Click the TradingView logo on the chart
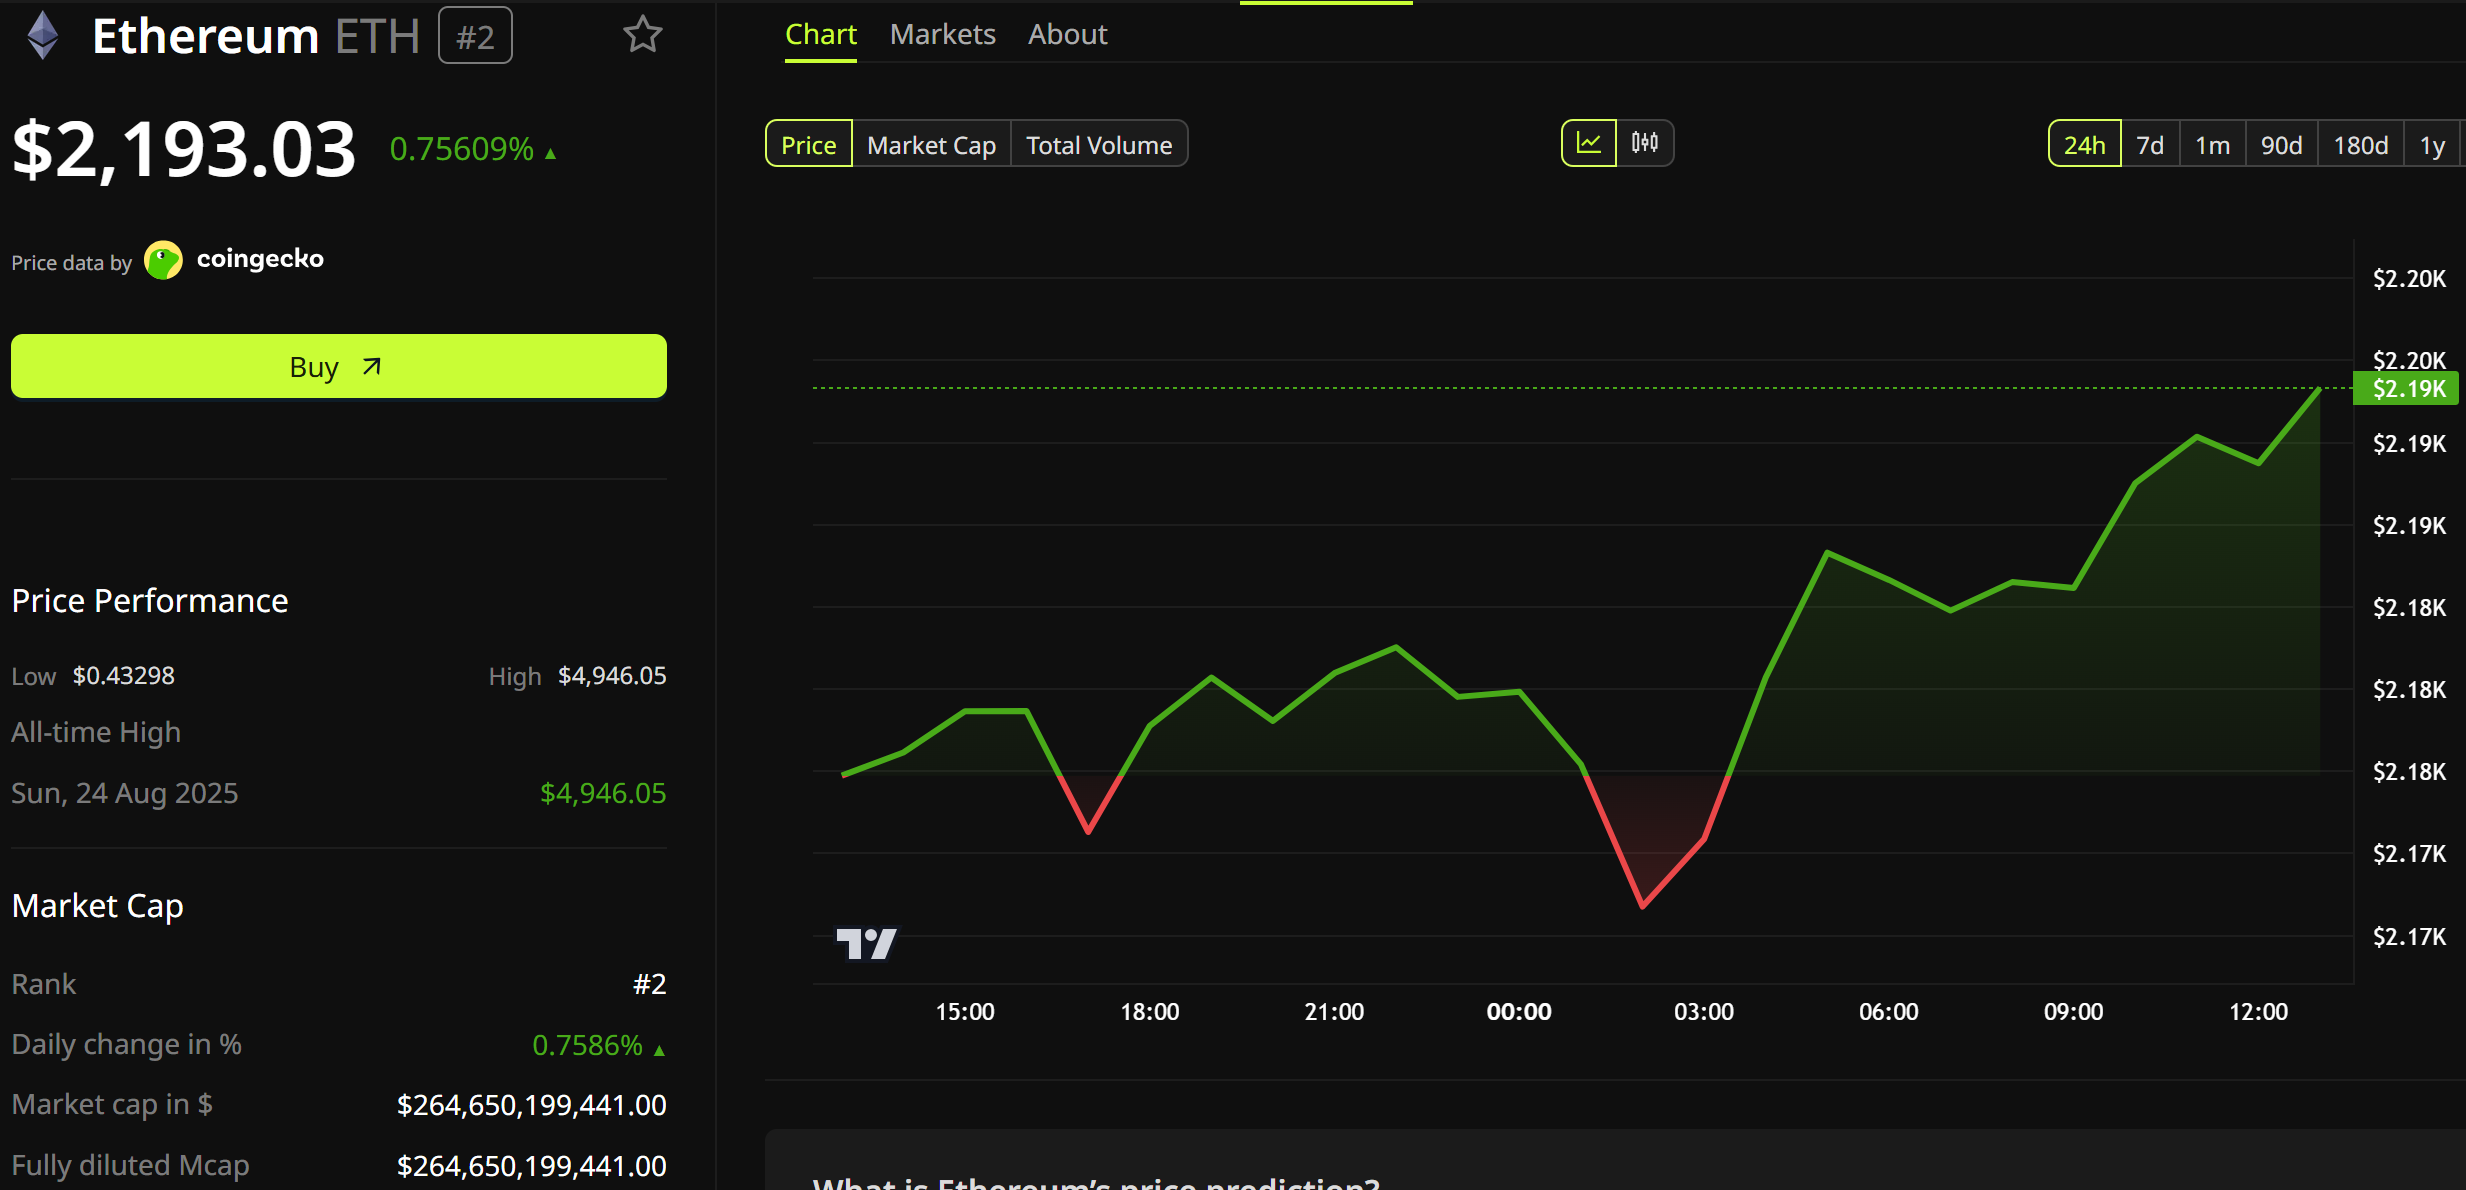 (866, 943)
